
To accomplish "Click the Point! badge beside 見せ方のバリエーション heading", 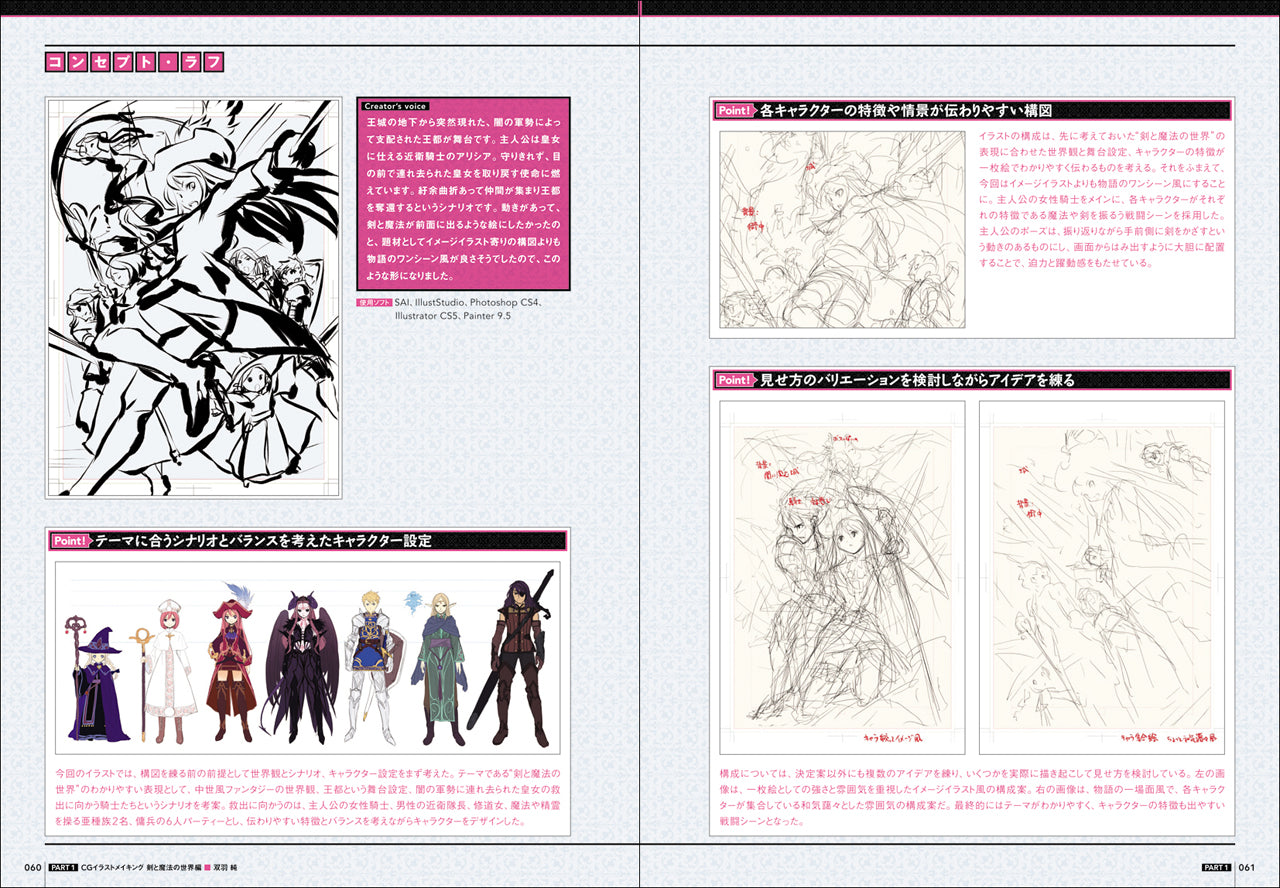I will pos(734,380).
